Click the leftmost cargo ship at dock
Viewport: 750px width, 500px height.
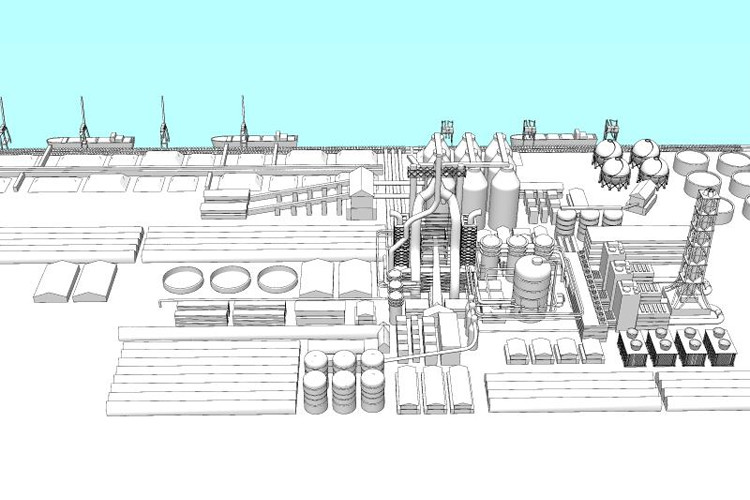pos(92,142)
